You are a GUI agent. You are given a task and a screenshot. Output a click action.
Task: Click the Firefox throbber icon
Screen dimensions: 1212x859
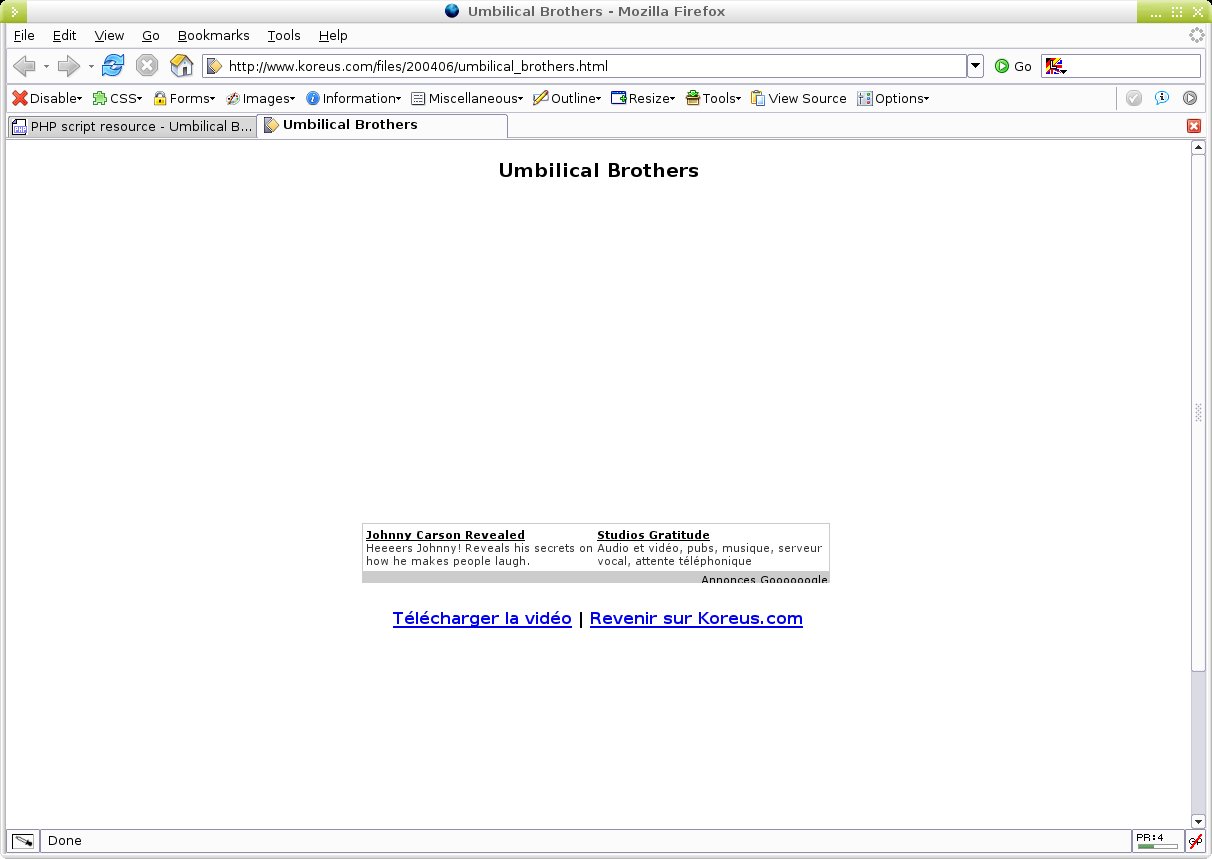(x=1196, y=35)
